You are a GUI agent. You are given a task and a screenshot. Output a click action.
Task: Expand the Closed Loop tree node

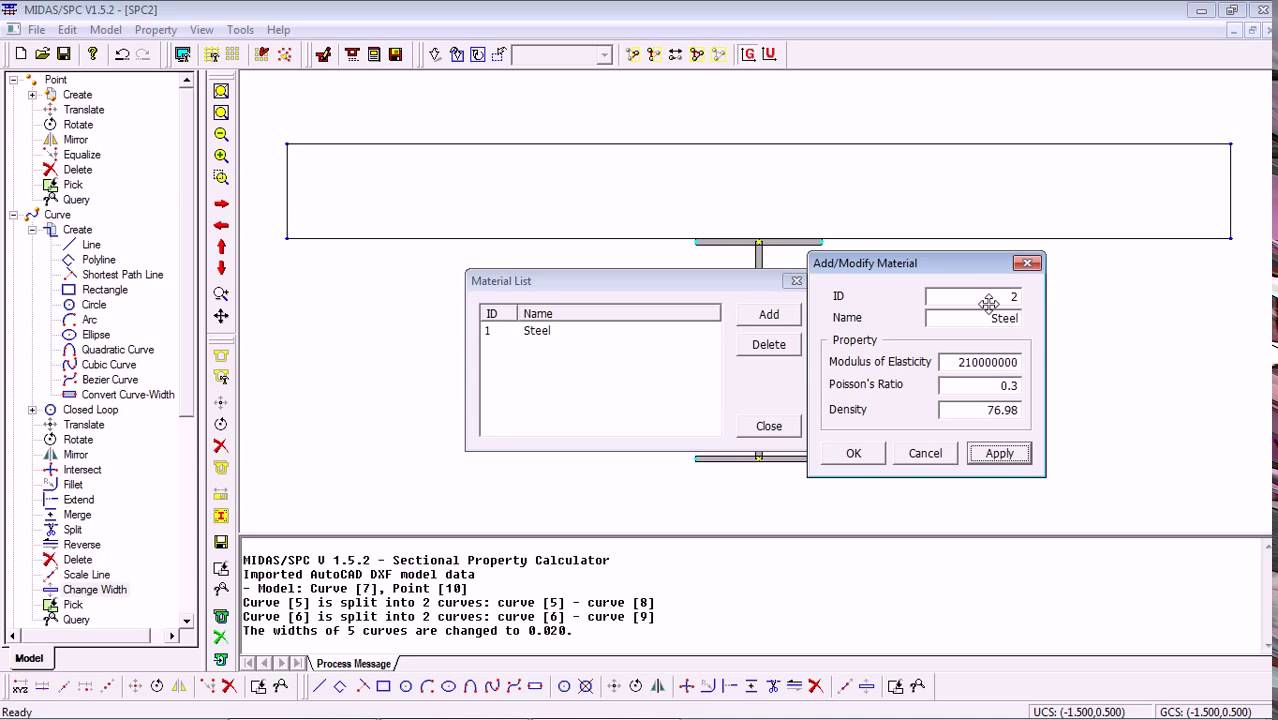tap(32, 410)
